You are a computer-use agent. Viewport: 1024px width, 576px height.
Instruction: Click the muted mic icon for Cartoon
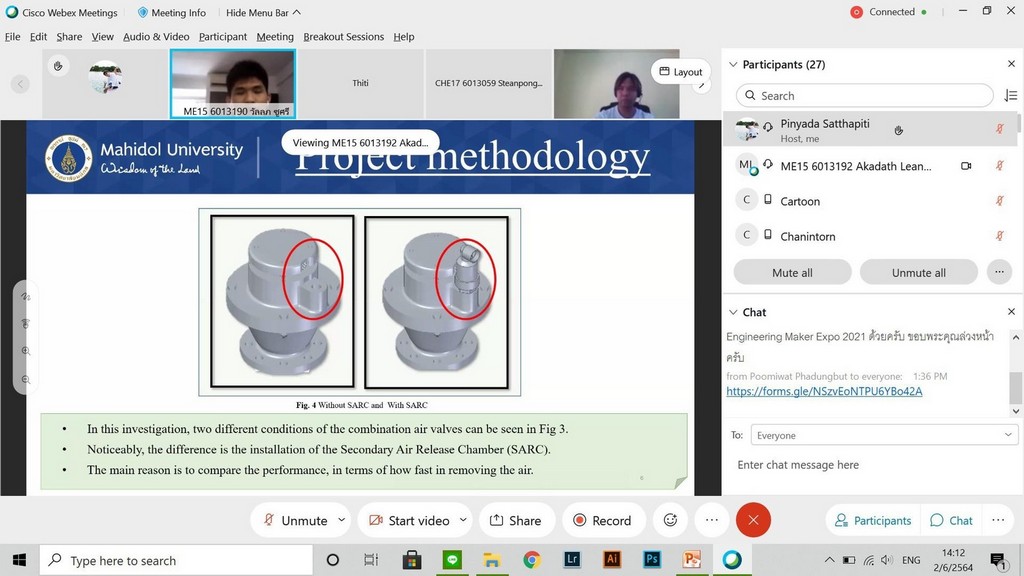[x=999, y=201]
